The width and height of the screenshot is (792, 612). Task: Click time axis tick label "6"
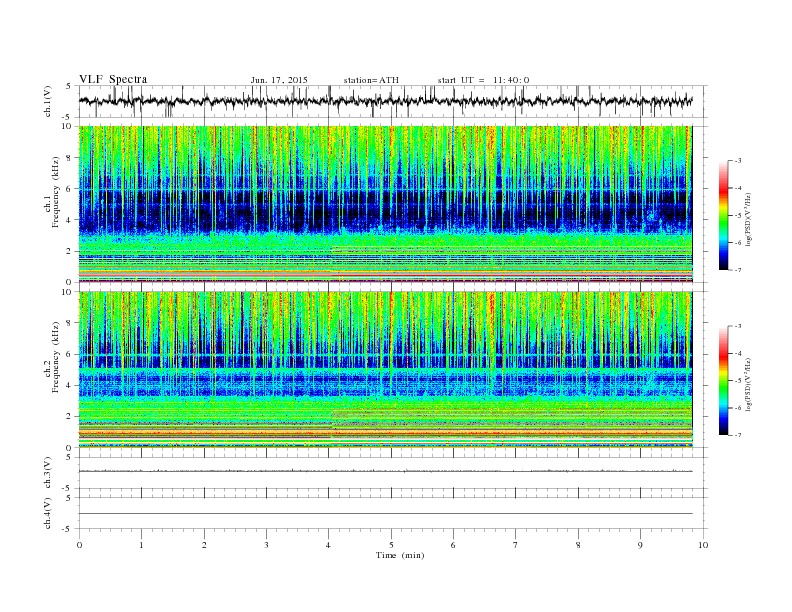453,545
